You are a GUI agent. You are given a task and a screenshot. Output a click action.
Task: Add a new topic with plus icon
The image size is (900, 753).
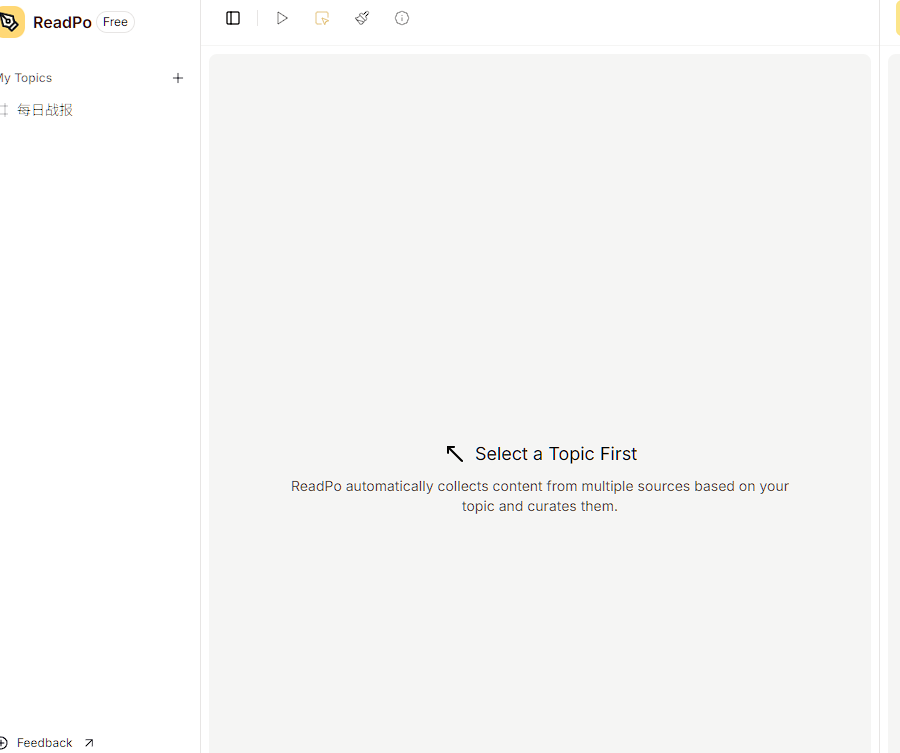pyautogui.click(x=178, y=78)
